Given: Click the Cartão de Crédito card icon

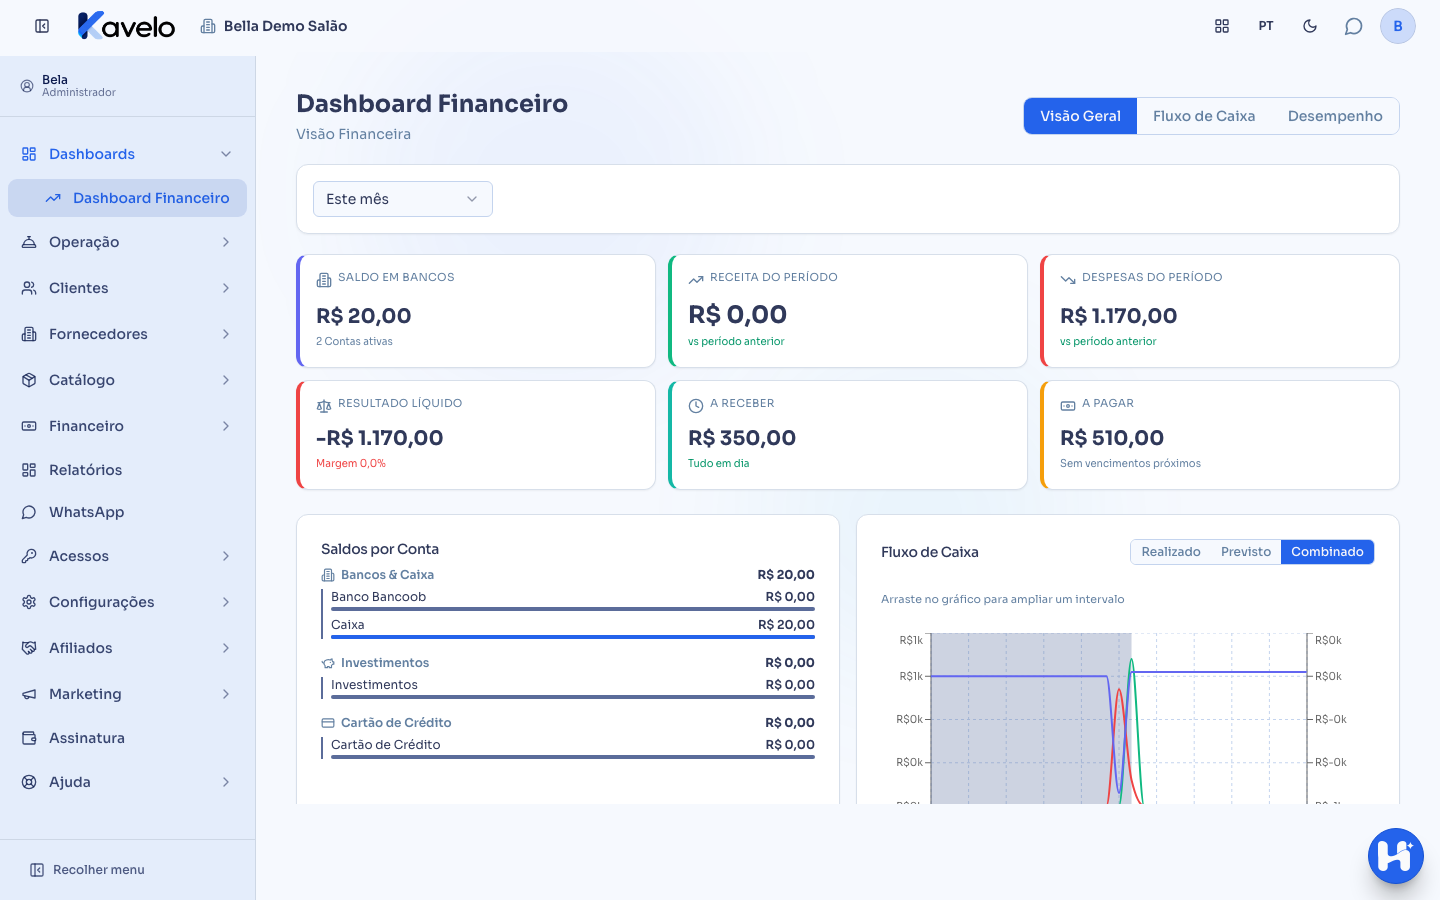Looking at the screenshot, I should [328, 723].
